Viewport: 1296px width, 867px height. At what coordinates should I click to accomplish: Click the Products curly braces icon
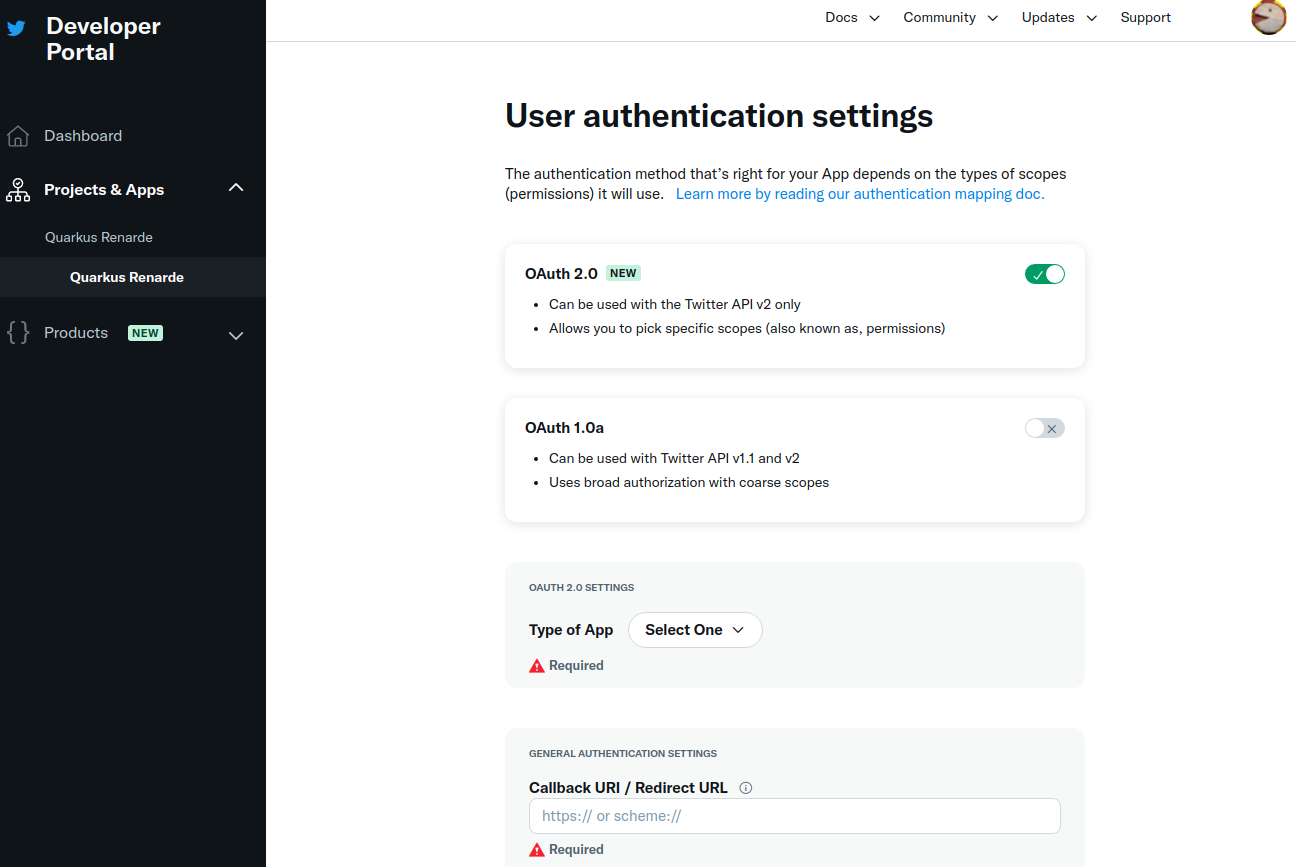[18, 333]
